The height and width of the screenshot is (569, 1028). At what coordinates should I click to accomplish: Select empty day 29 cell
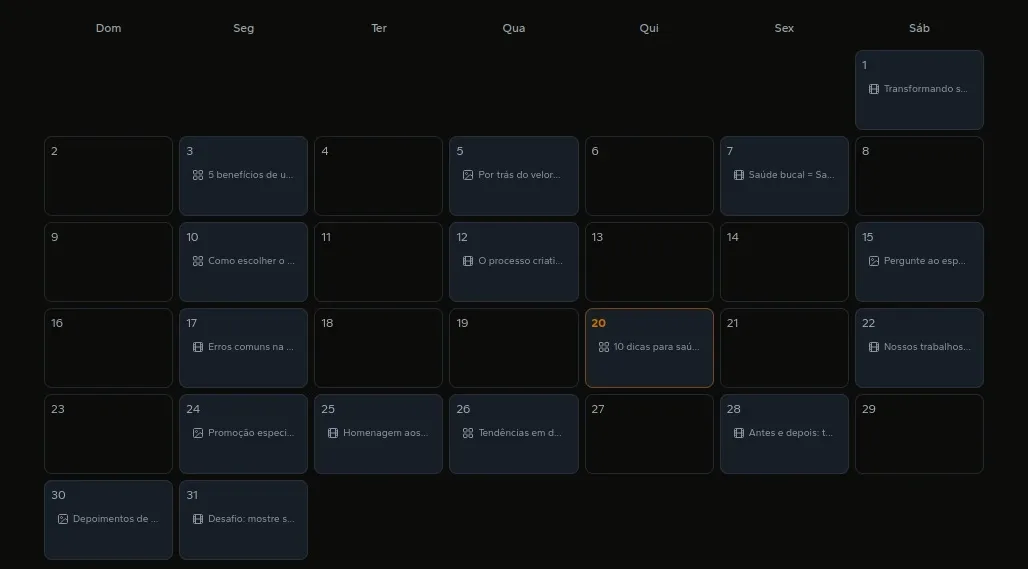tap(919, 433)
